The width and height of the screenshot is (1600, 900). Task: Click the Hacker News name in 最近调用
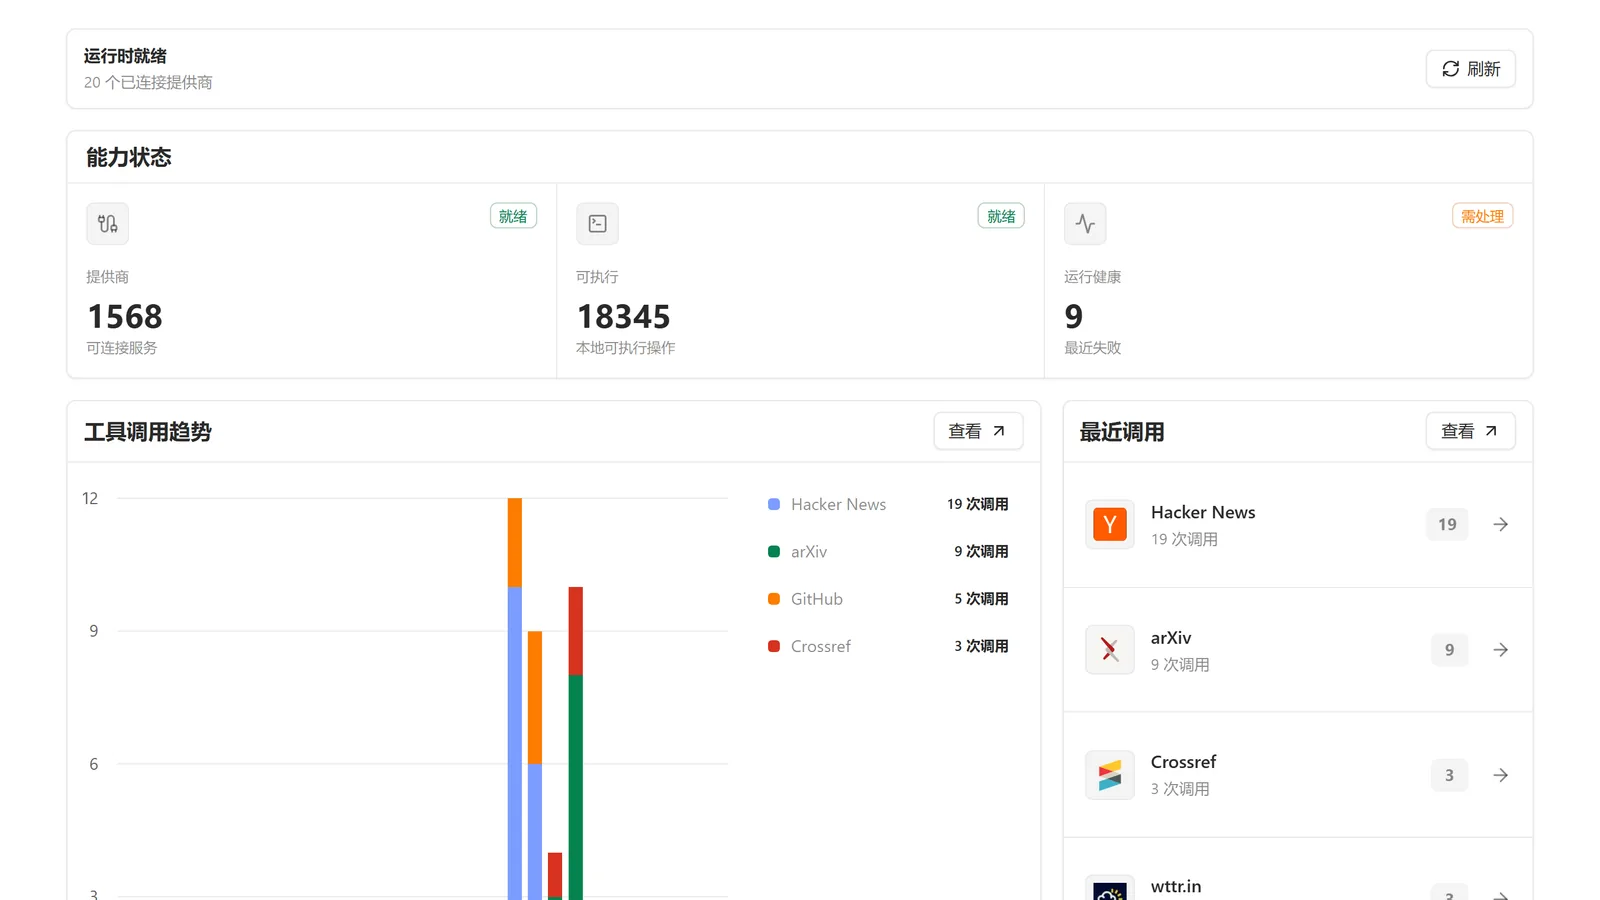click(x=1203, y=512)
